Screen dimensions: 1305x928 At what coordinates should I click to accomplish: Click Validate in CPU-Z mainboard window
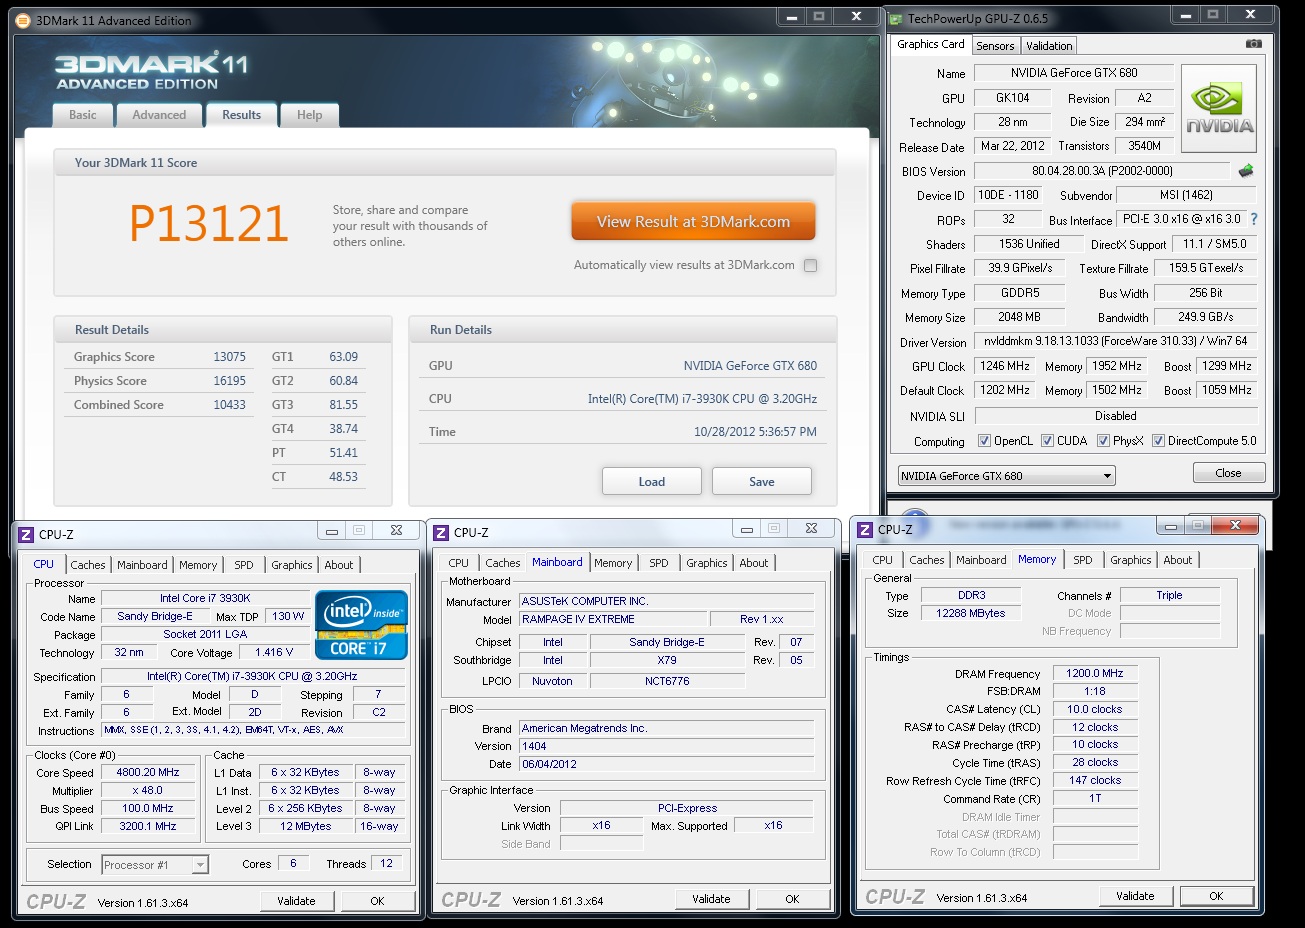(x=711, y=899)
